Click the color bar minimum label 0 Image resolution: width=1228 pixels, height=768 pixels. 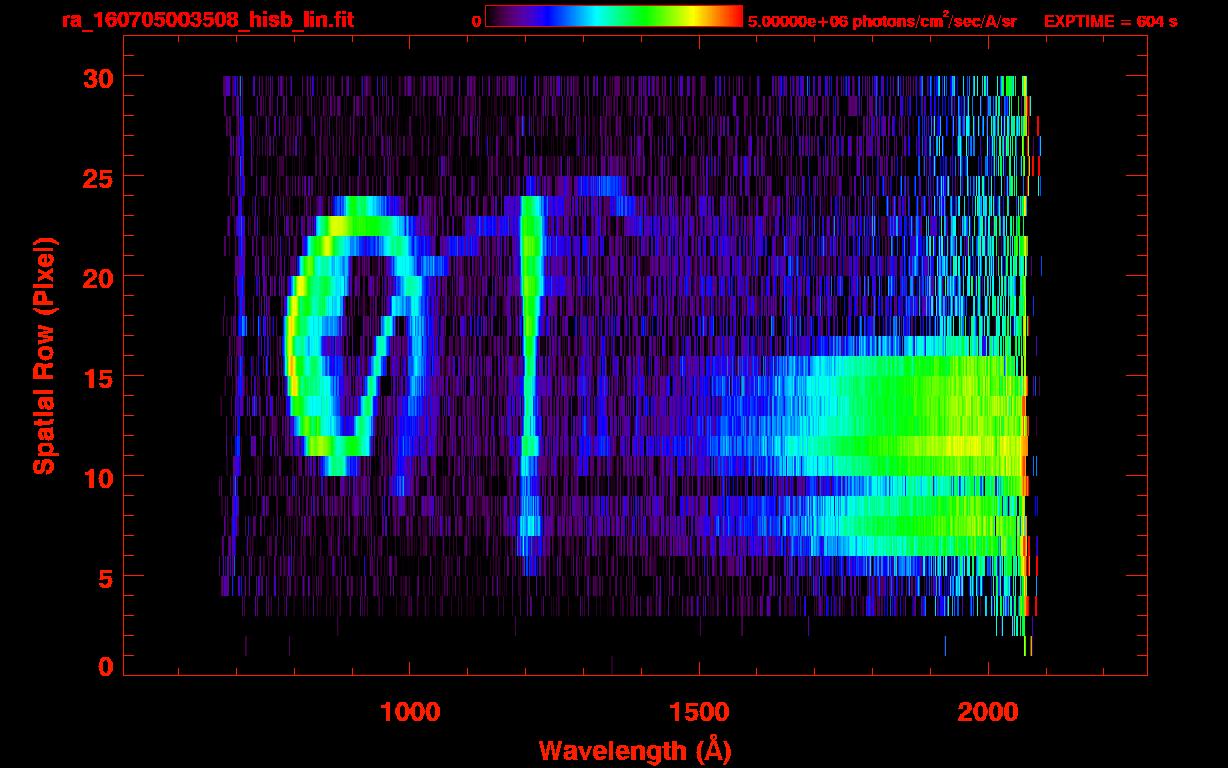(x=476, y=21)
